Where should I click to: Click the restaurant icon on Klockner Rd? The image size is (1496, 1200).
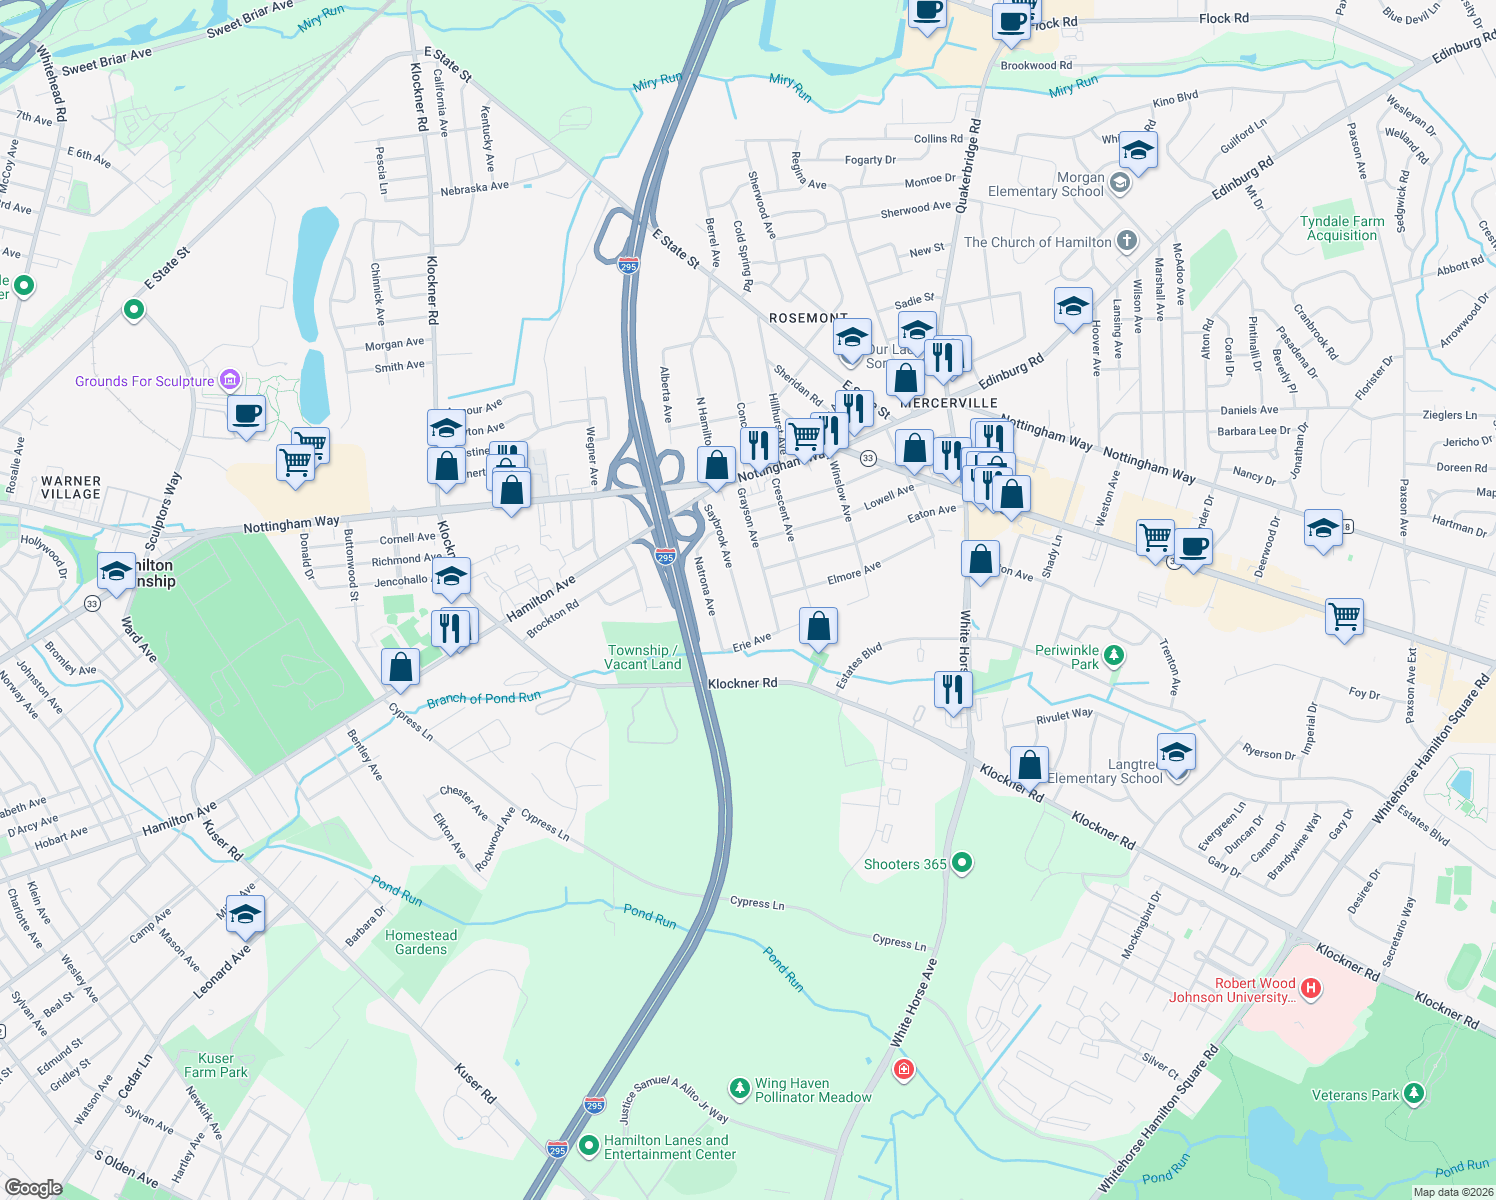point(952,688)
